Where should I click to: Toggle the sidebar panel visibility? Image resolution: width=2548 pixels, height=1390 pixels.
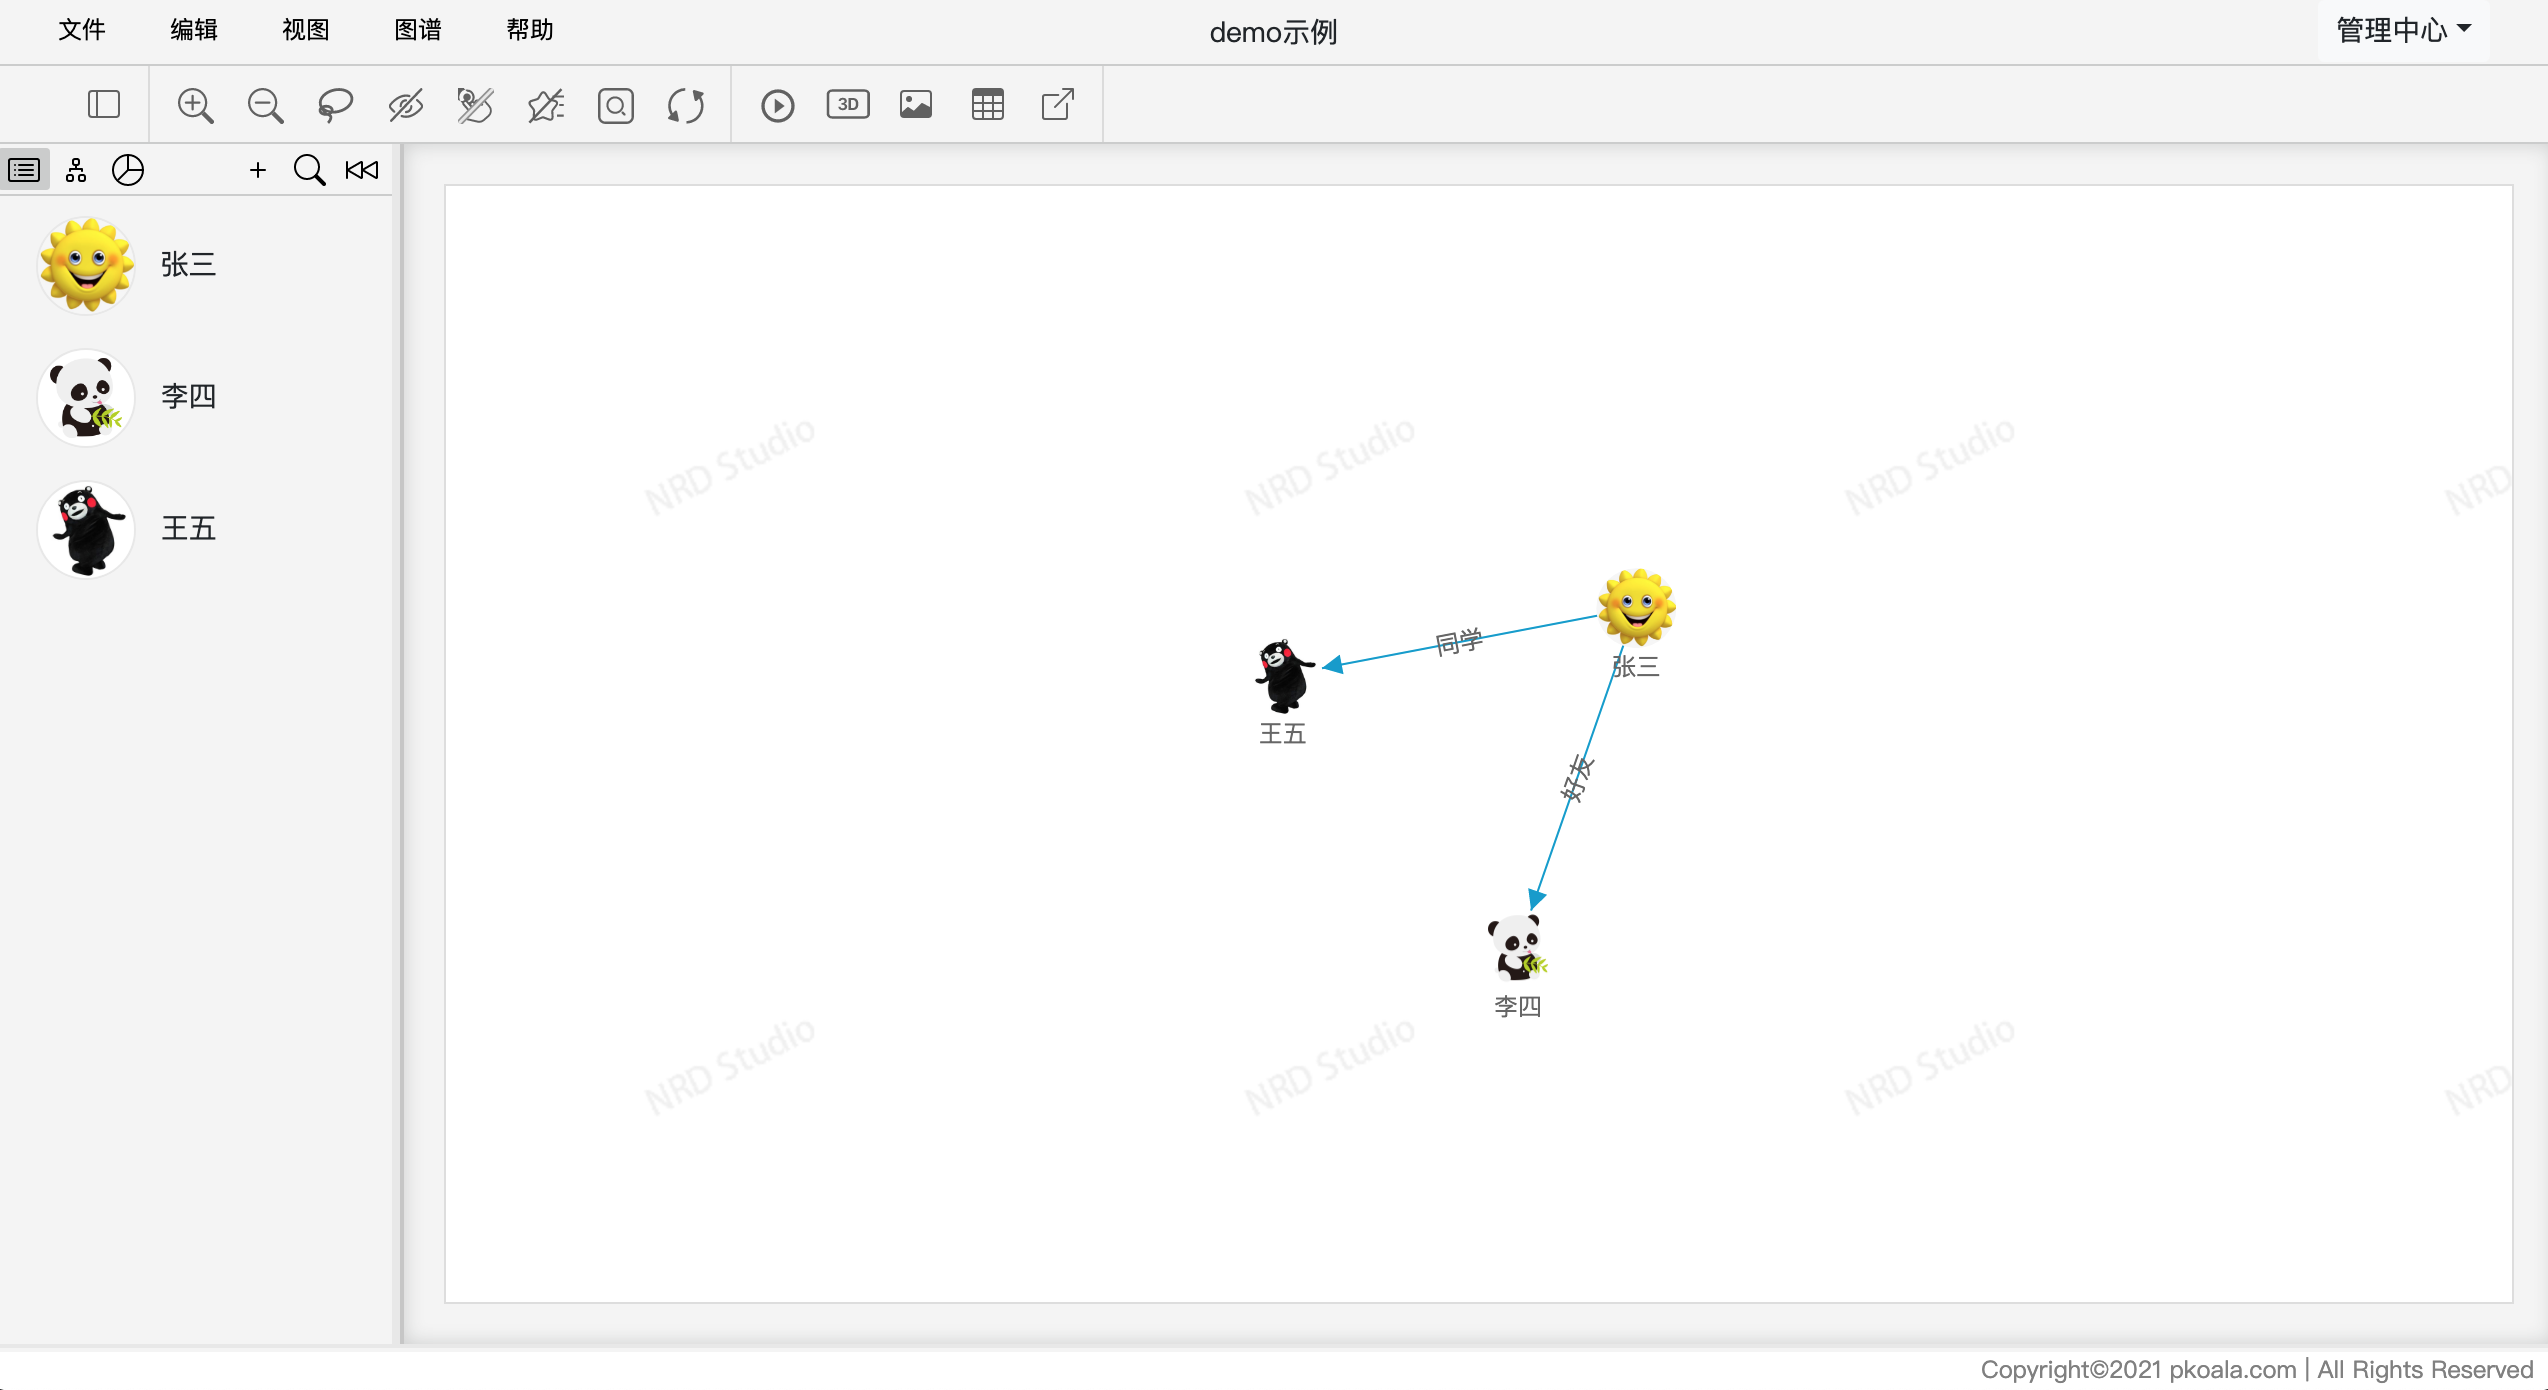(104, 105)
